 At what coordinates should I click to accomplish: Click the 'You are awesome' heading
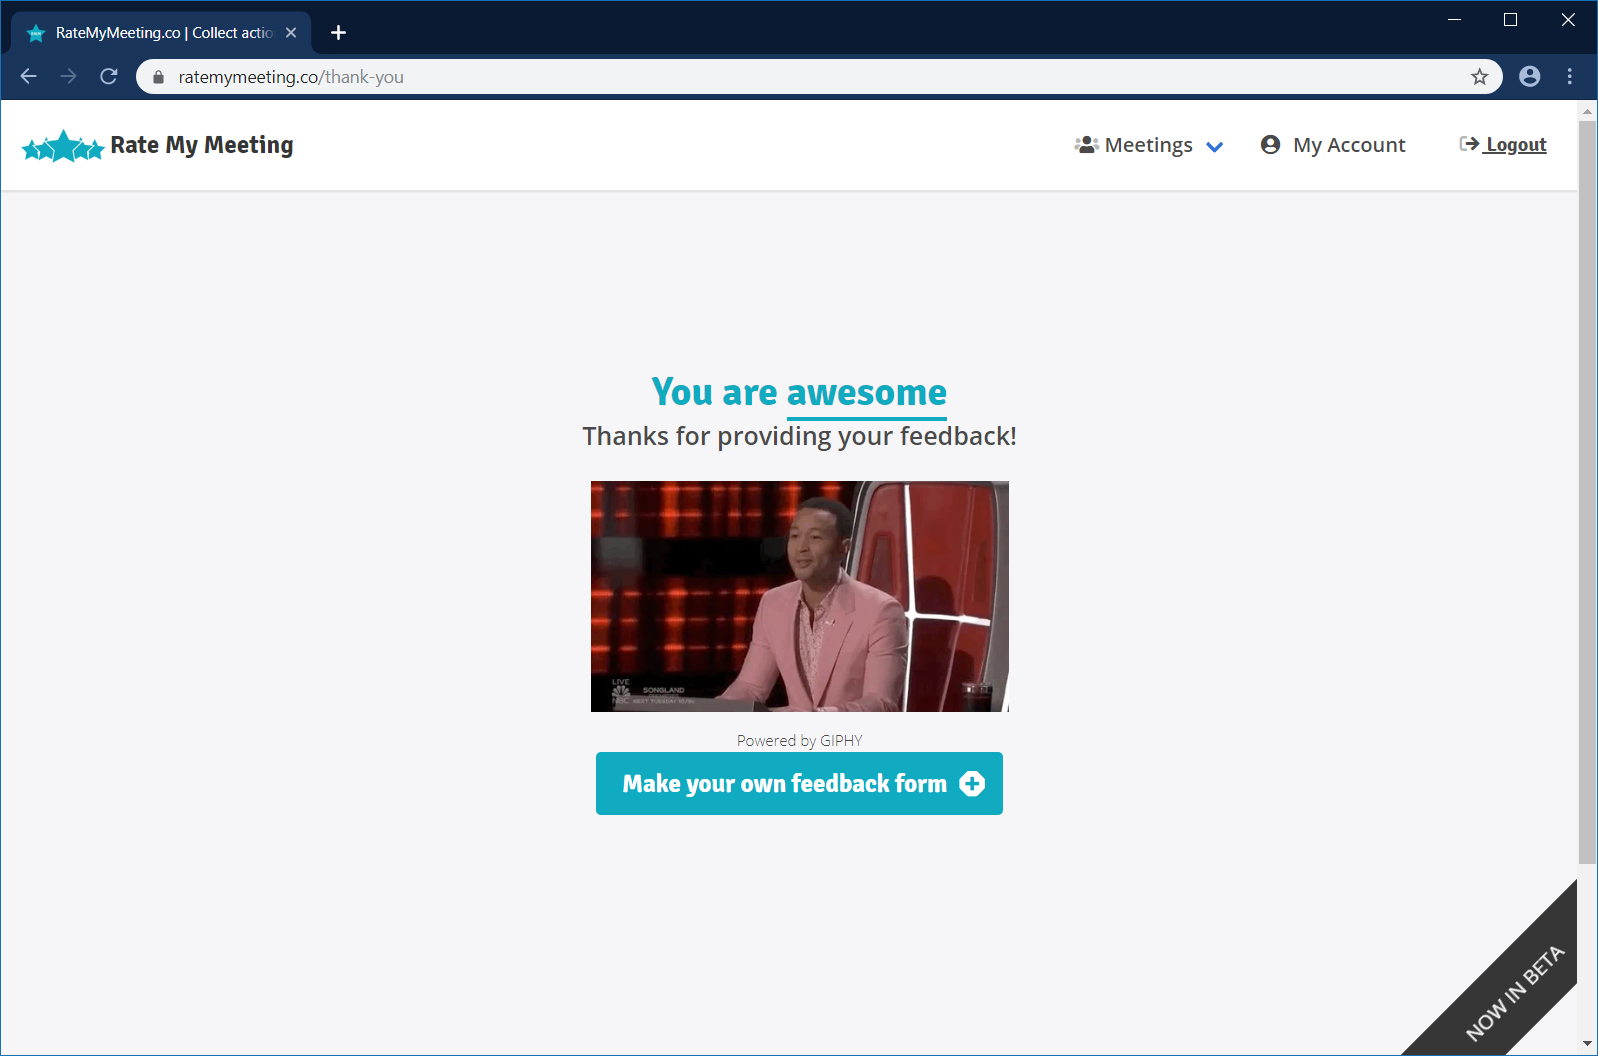(799, 393)
